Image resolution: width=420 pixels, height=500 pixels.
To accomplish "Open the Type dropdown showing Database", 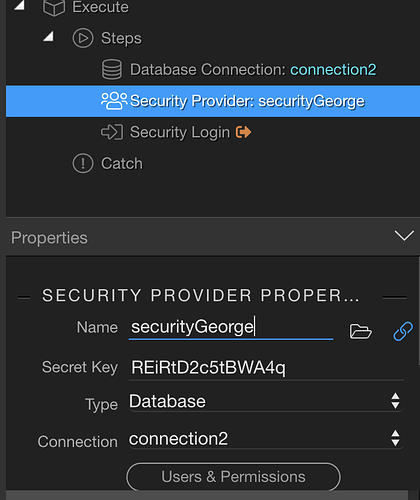I will pos(266,401).
